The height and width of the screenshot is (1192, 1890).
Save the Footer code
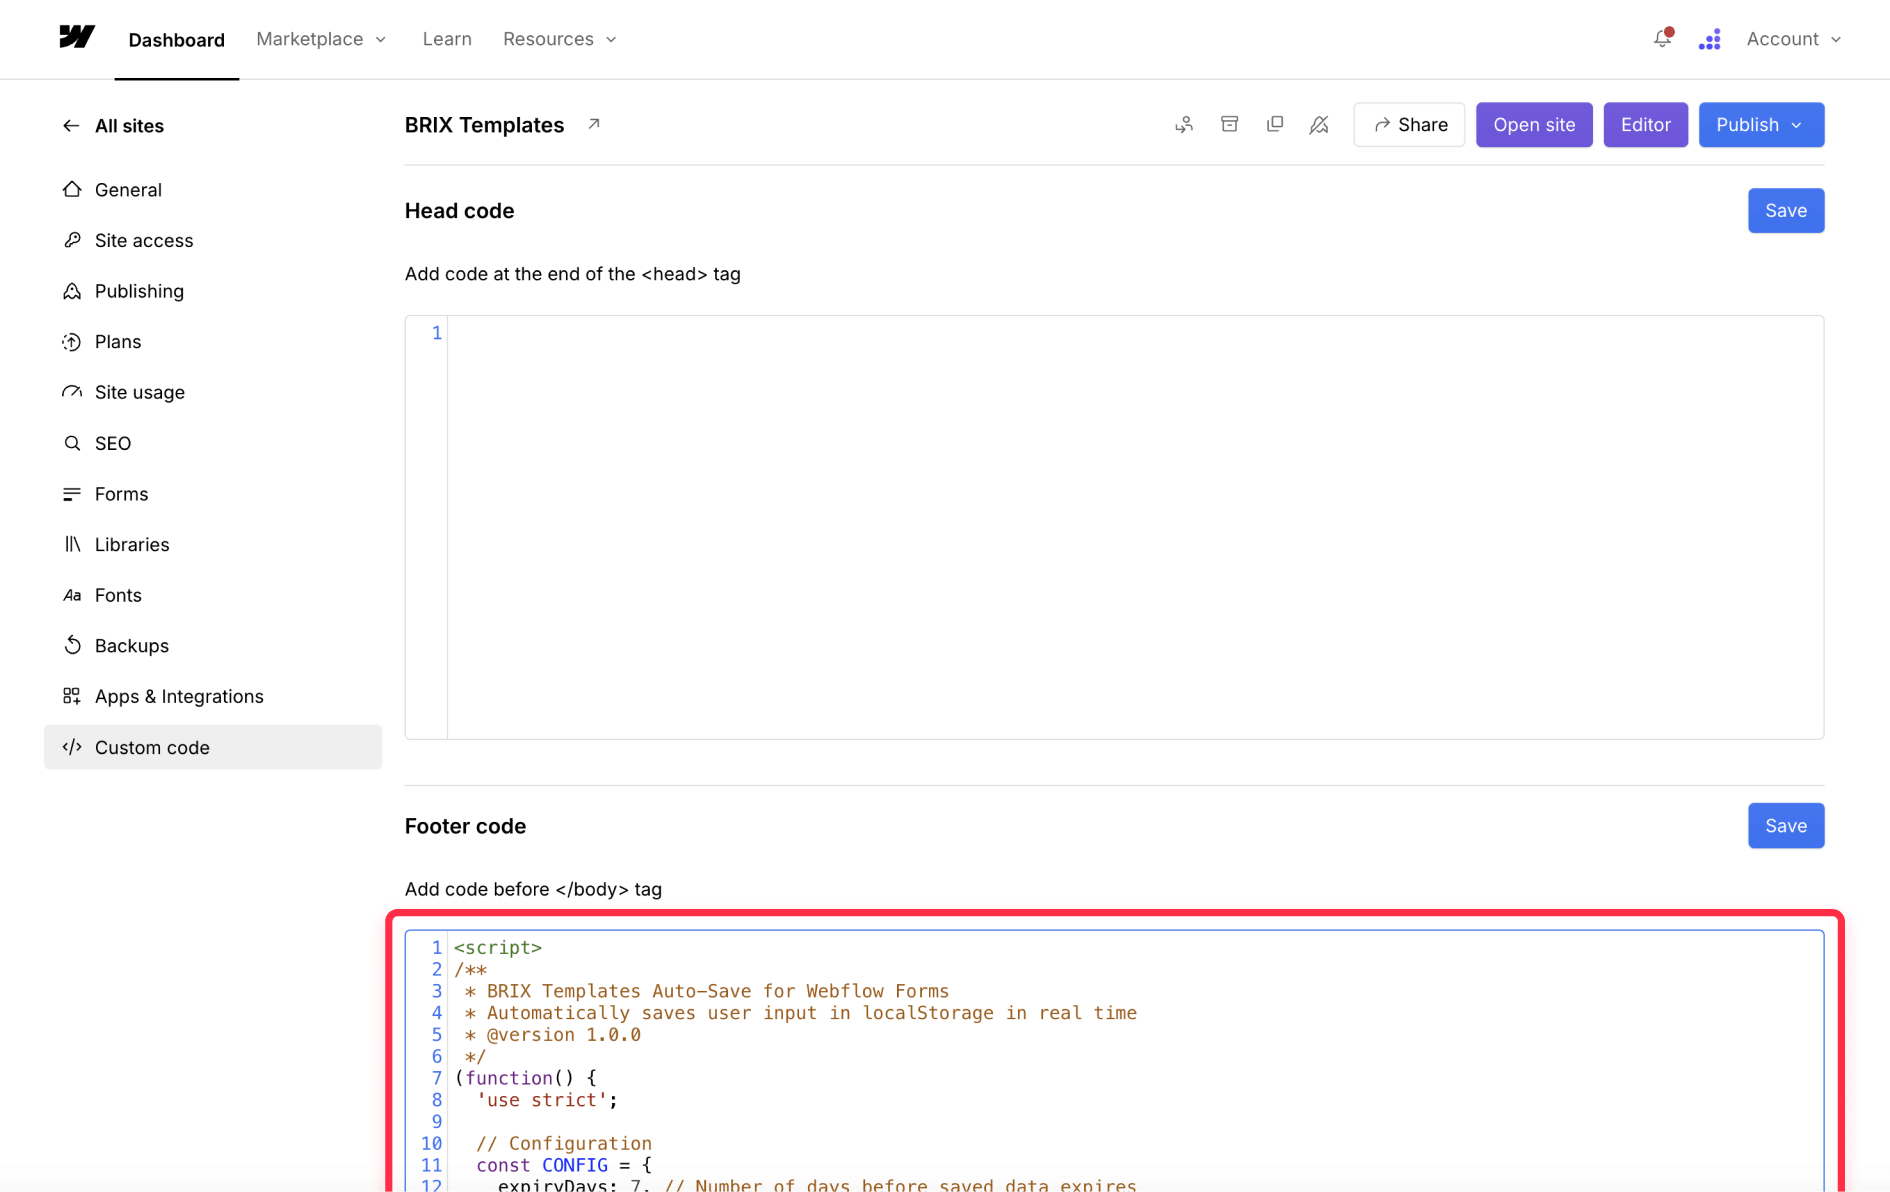coord(1786,826)
